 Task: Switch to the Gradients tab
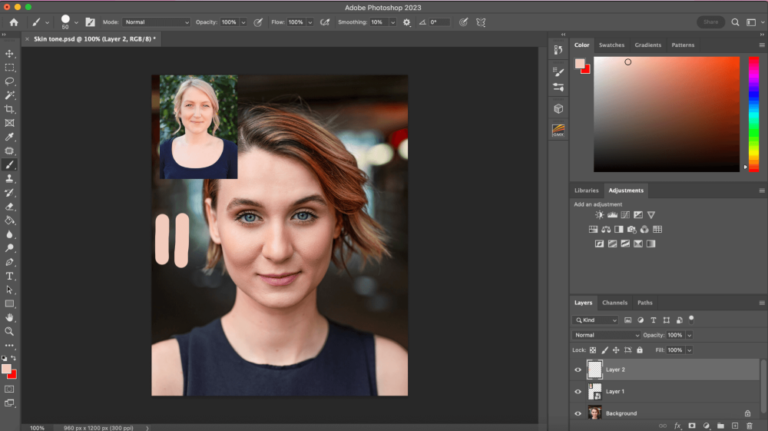[648, 45]
